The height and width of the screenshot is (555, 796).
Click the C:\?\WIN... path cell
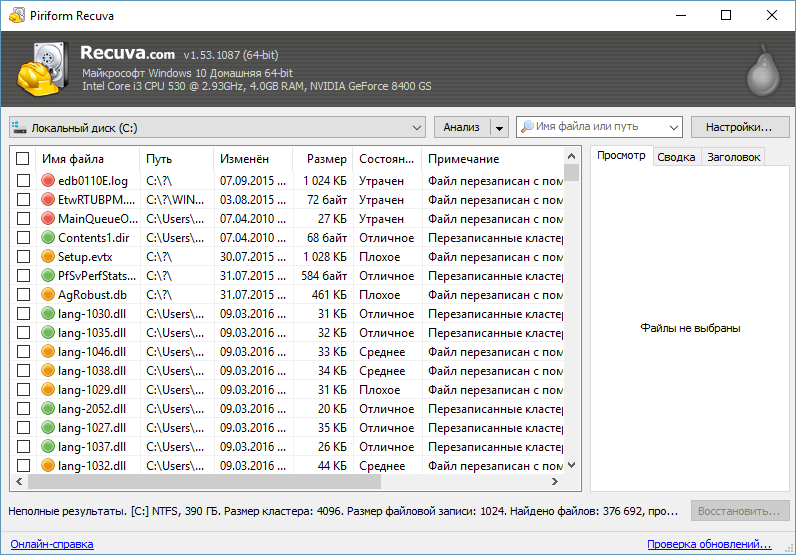tap(175, 200)
